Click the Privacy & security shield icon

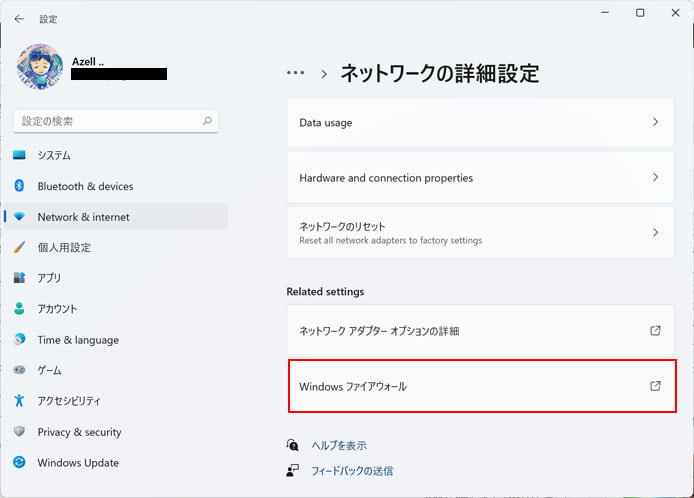[19, 431]
